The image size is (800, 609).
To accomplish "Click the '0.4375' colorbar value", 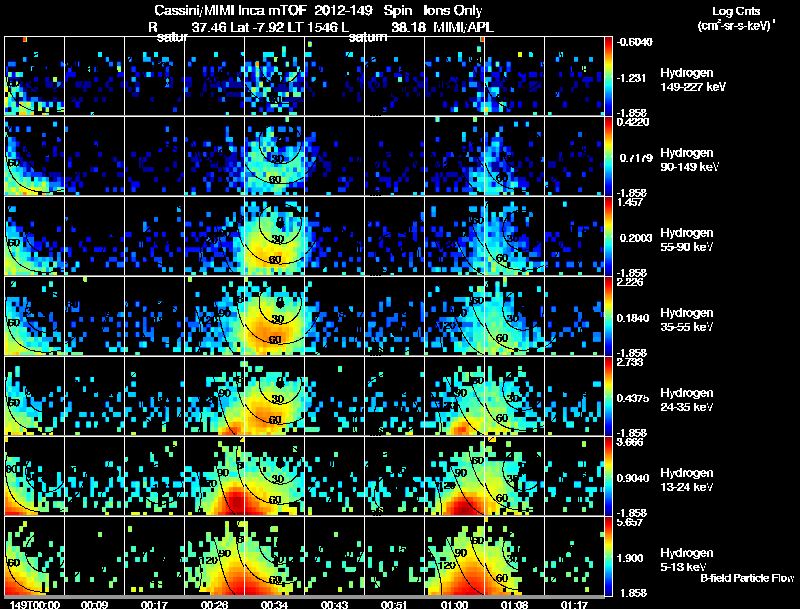I will tap(633, 398).
